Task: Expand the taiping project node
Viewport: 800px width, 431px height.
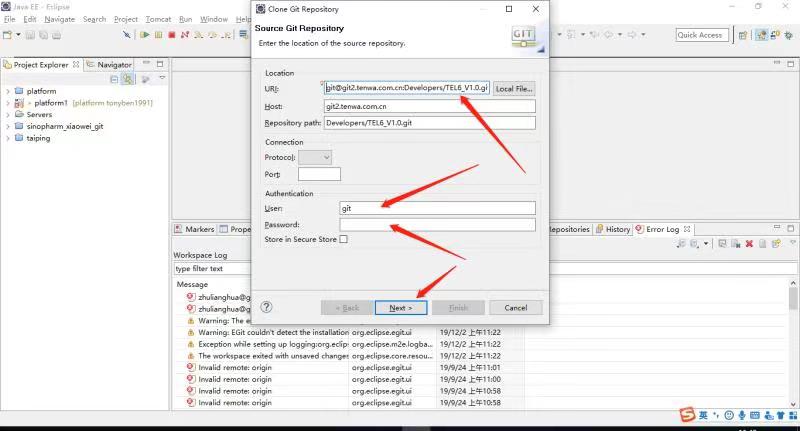Action: pos(8,138)
